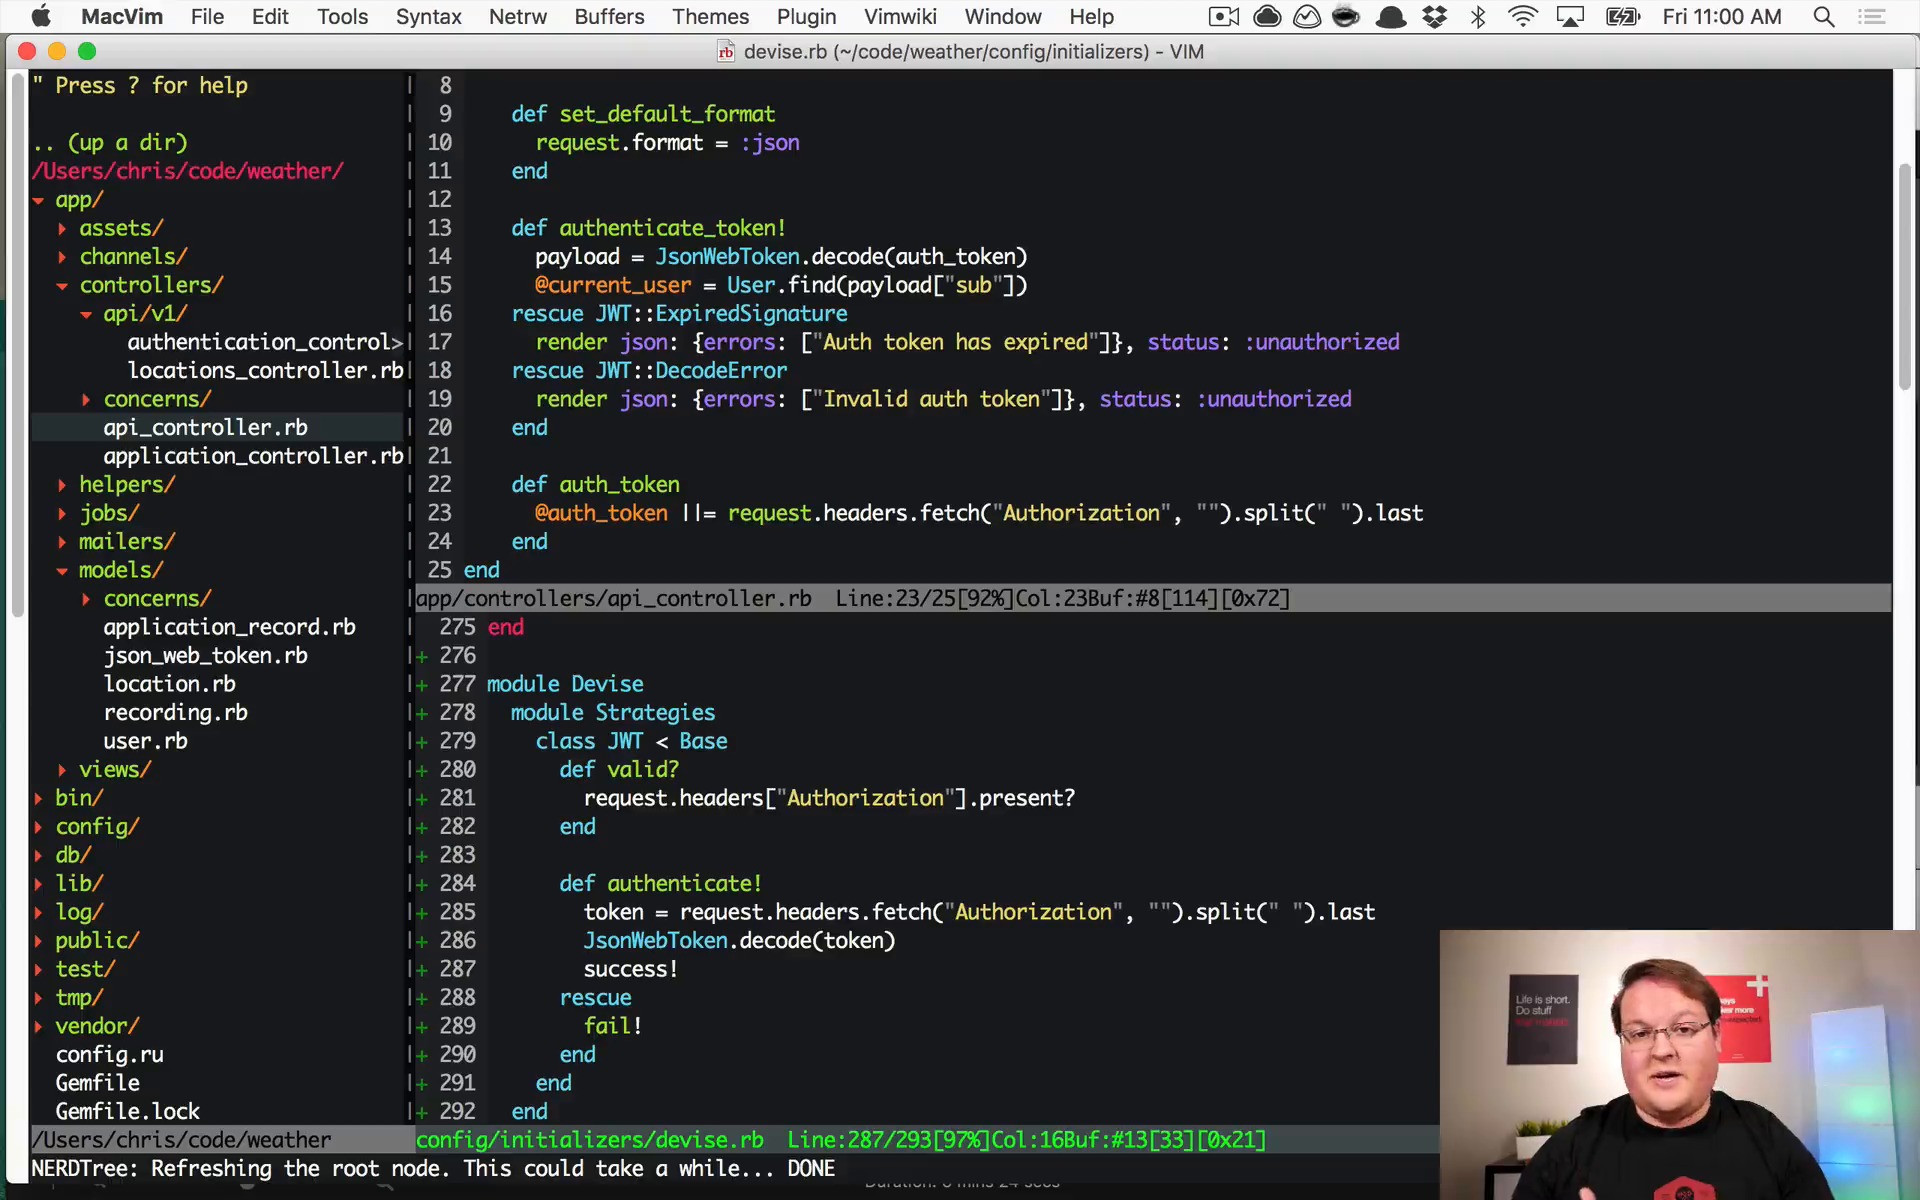The image size is (1920, 1200).
Task: Open the Buffers menu
Action: [x=609, y=16]
